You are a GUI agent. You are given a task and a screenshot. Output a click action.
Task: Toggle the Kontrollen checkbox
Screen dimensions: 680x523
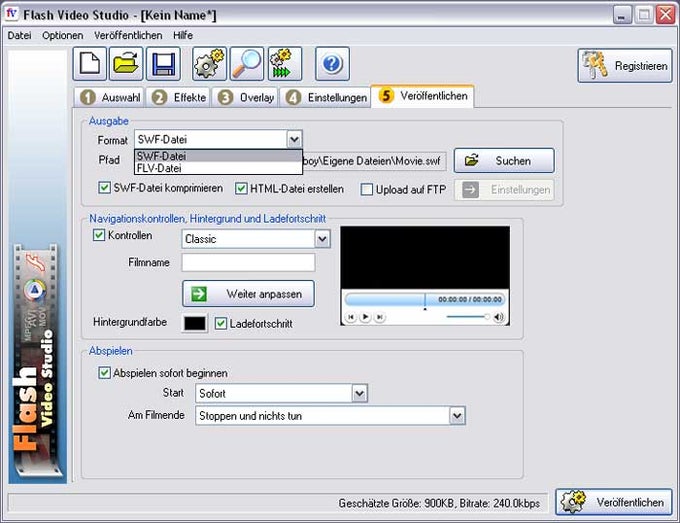99,235
